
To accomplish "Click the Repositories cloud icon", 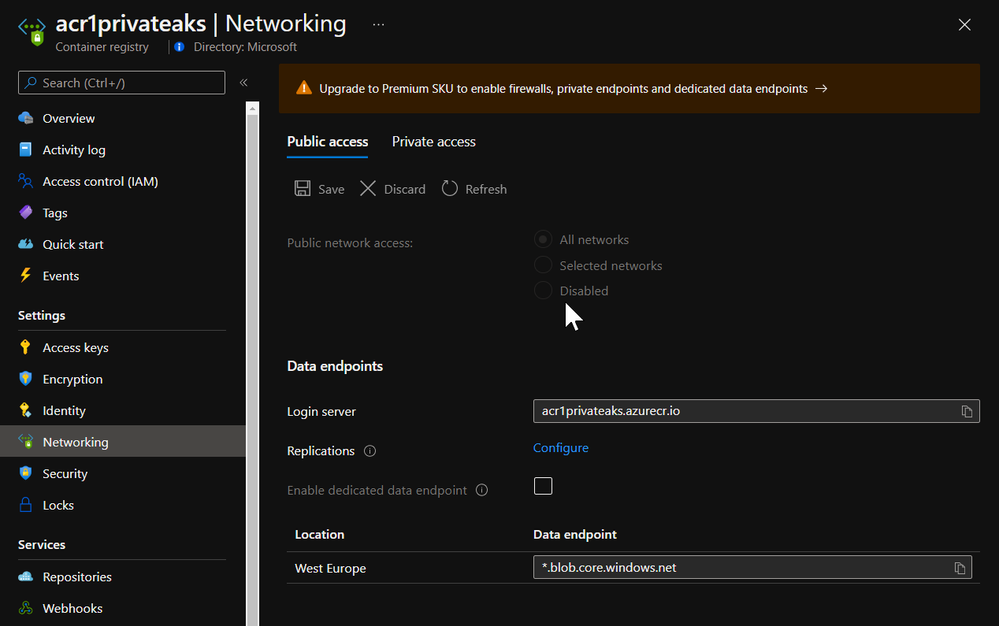I will click(x=25, y=576).
